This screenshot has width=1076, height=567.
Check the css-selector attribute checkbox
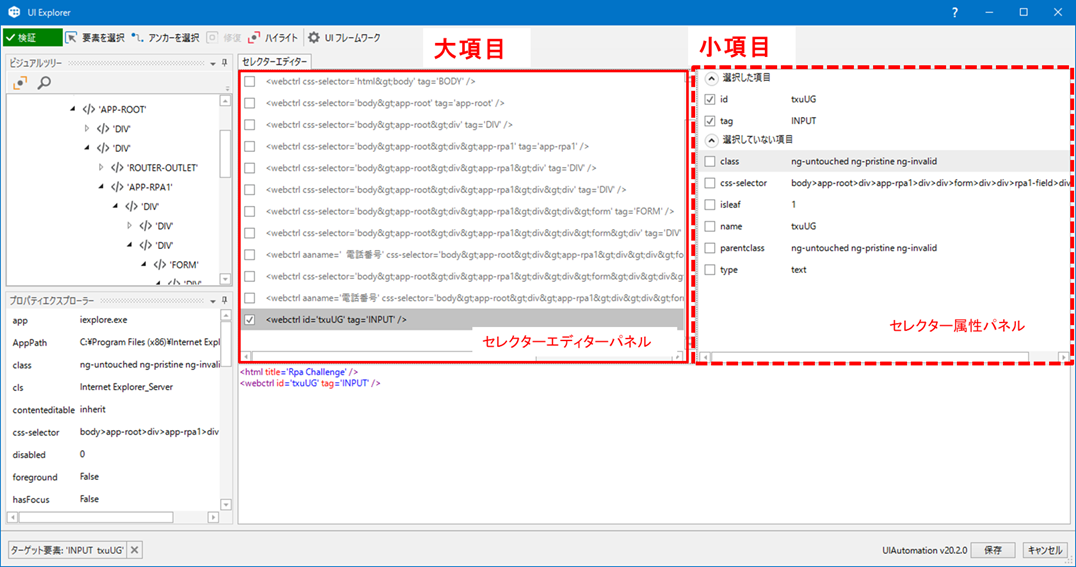pyautogui.click(x=710, y=183)
